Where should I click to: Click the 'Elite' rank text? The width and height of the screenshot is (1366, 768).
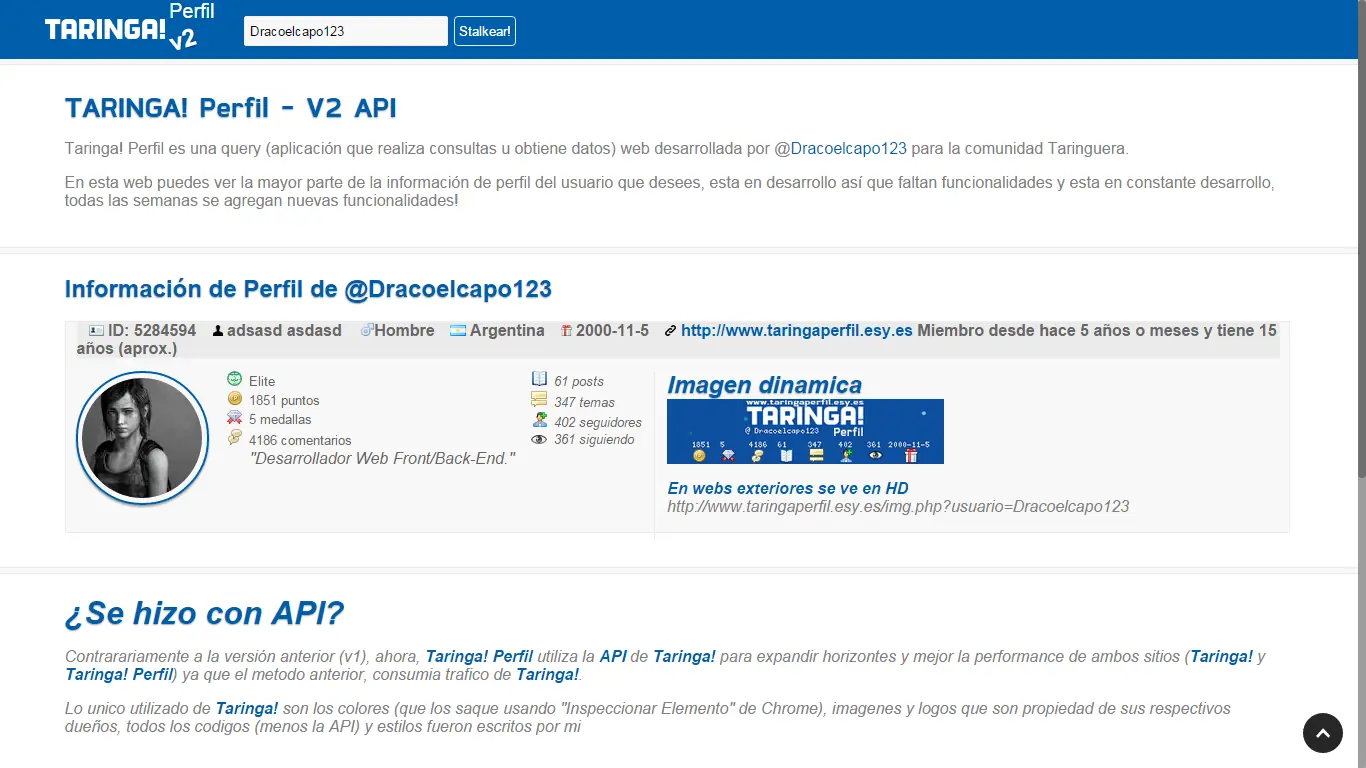[262, 381]
